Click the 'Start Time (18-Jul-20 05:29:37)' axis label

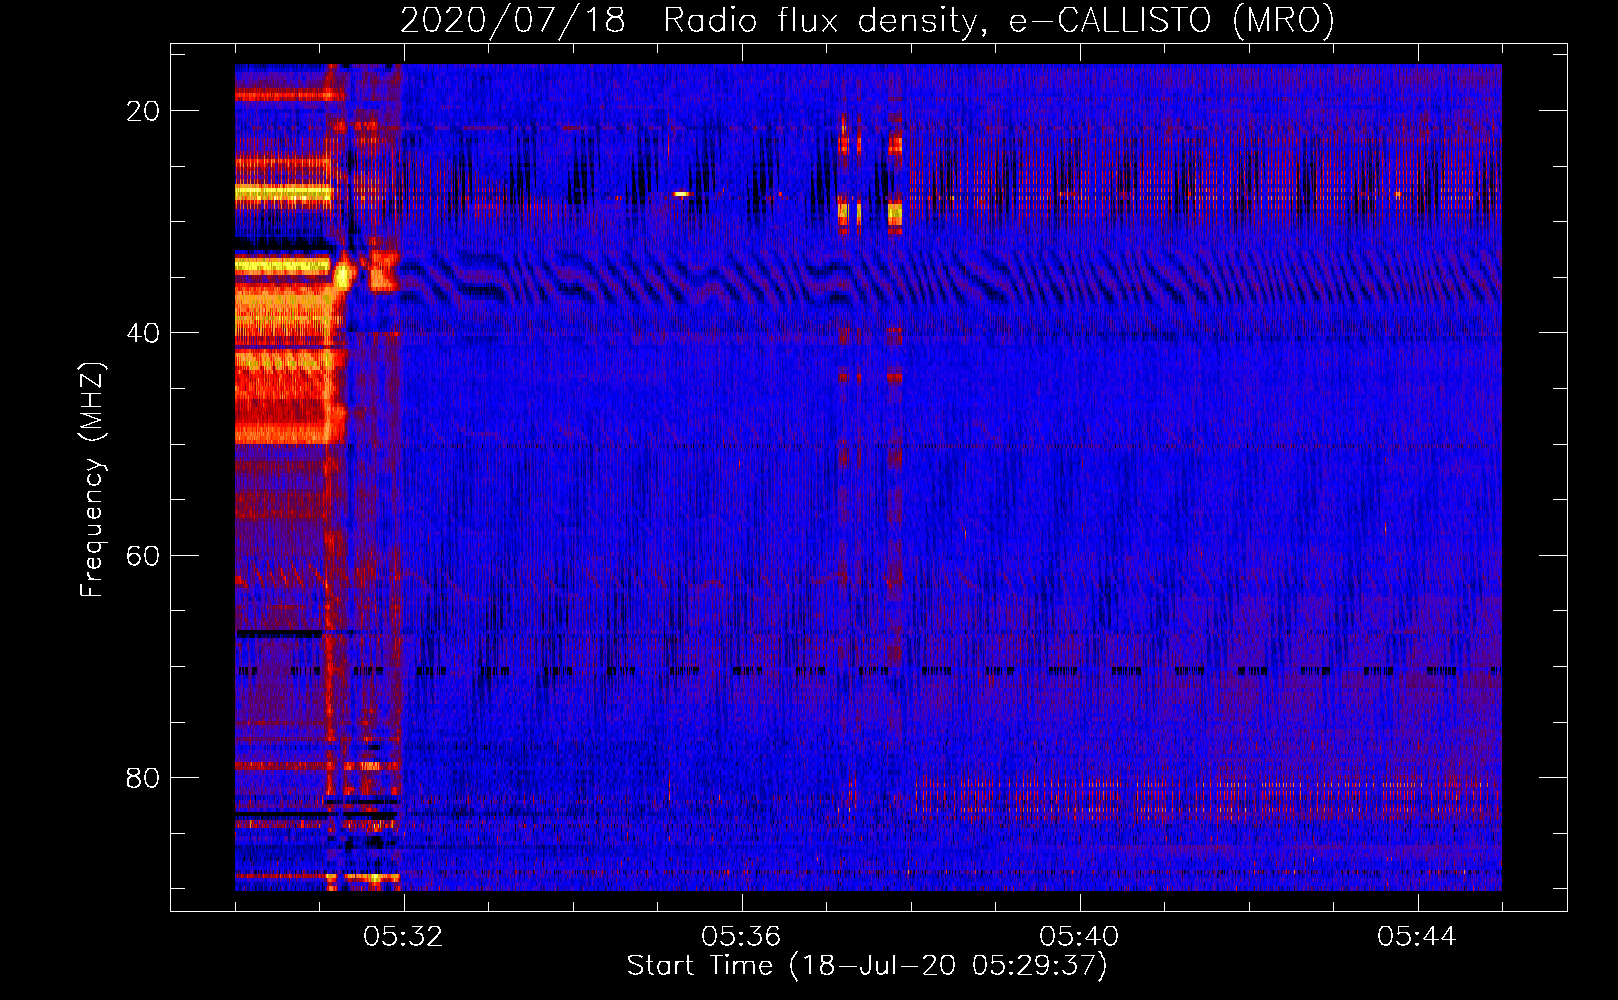[x=867, y=966]
